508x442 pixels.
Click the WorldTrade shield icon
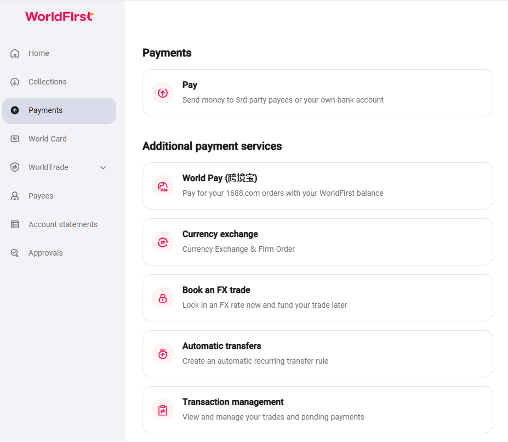tap(15, 167)
